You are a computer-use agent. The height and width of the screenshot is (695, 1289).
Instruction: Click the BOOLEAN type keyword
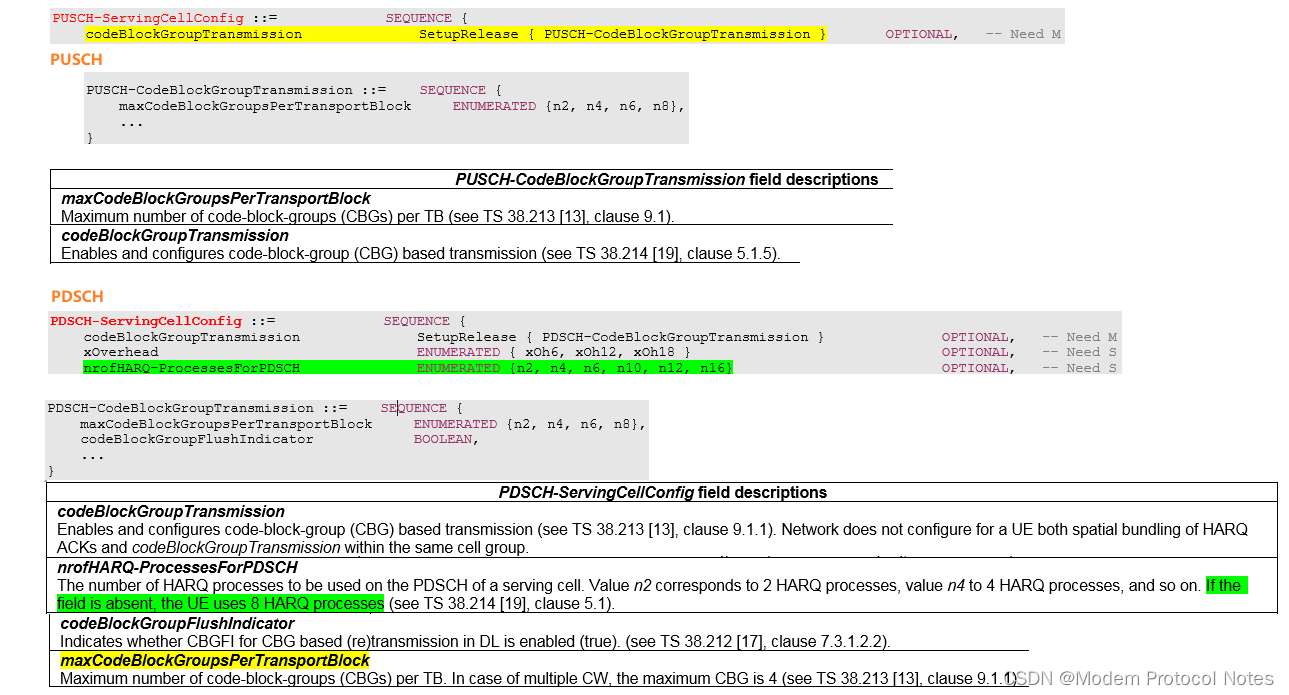pyautogui.click(x=446, y=439)
